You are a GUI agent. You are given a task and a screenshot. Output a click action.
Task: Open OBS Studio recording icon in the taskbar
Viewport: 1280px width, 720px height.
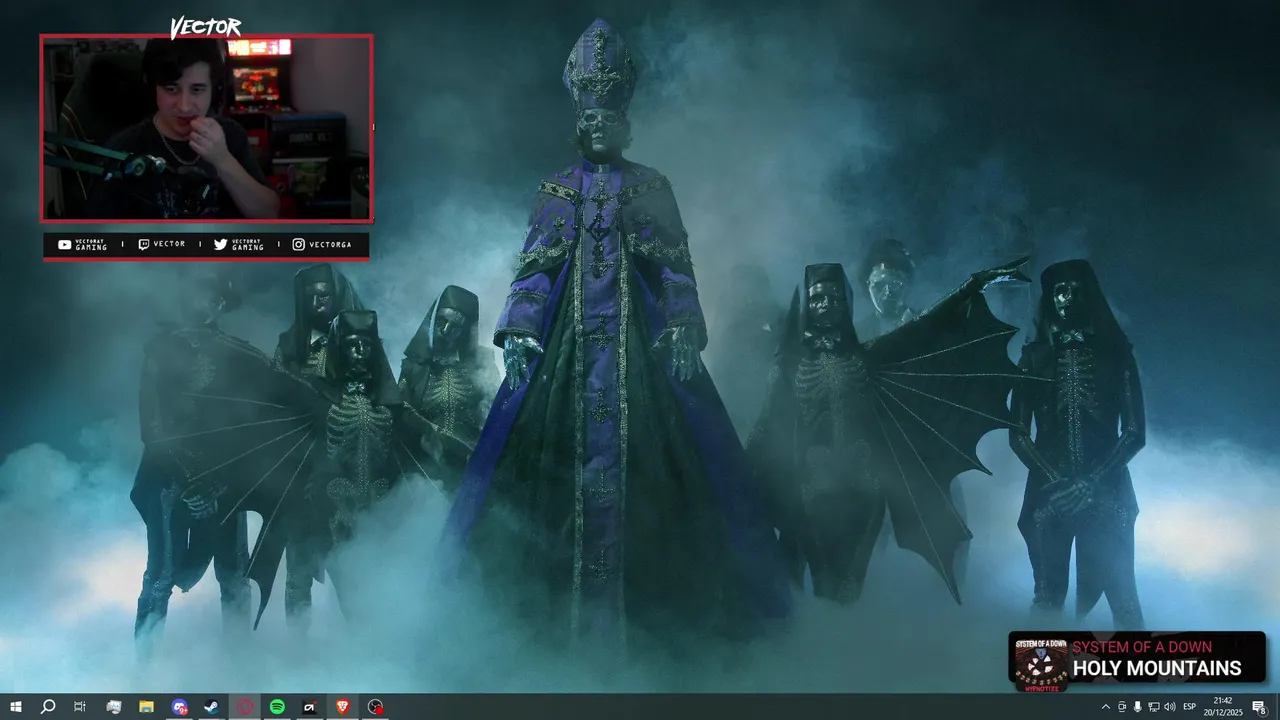(375, 707)
